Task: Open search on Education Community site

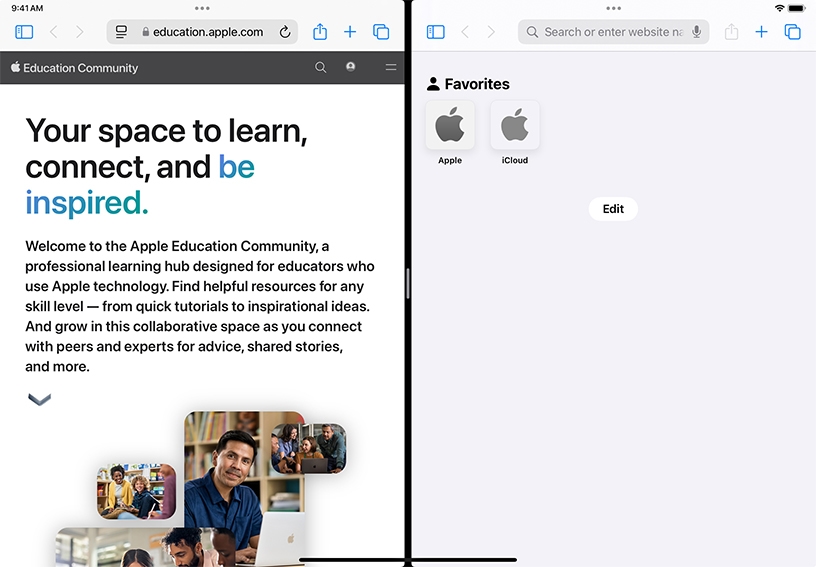Action: coord(320,68)
